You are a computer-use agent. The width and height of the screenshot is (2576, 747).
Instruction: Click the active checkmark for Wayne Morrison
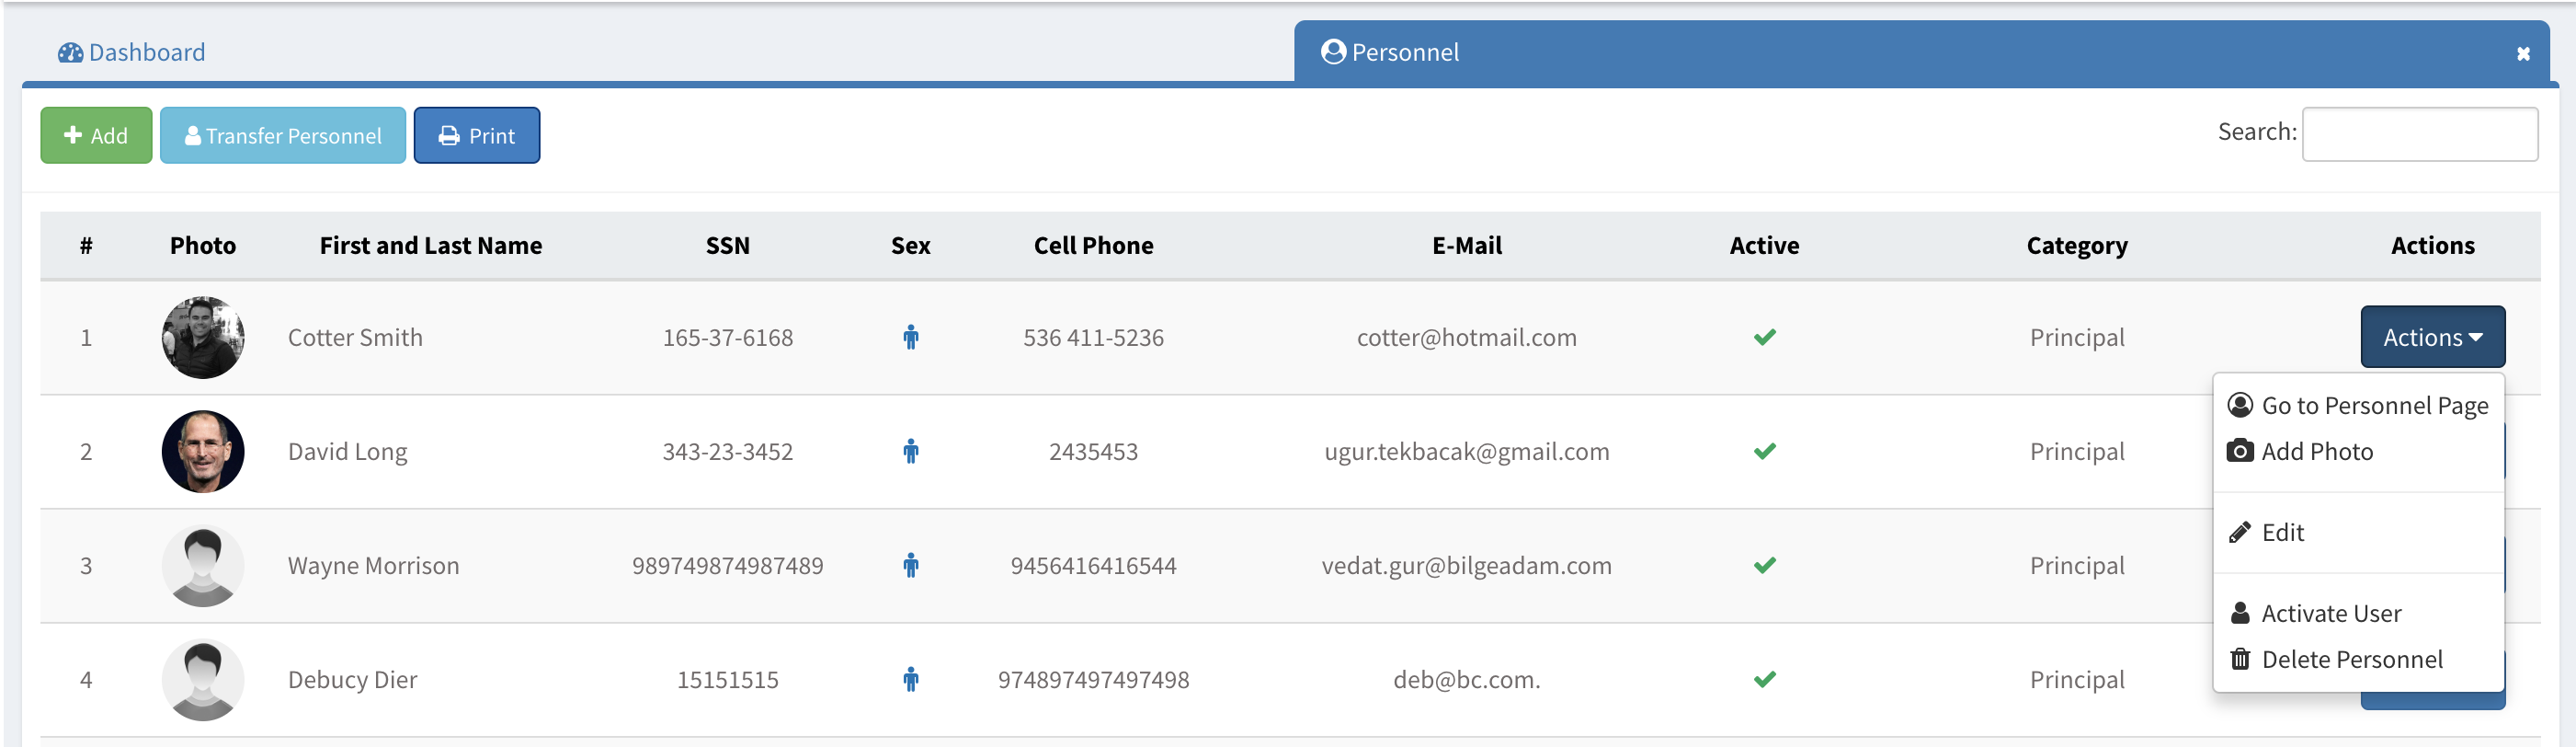[1764, 566]
